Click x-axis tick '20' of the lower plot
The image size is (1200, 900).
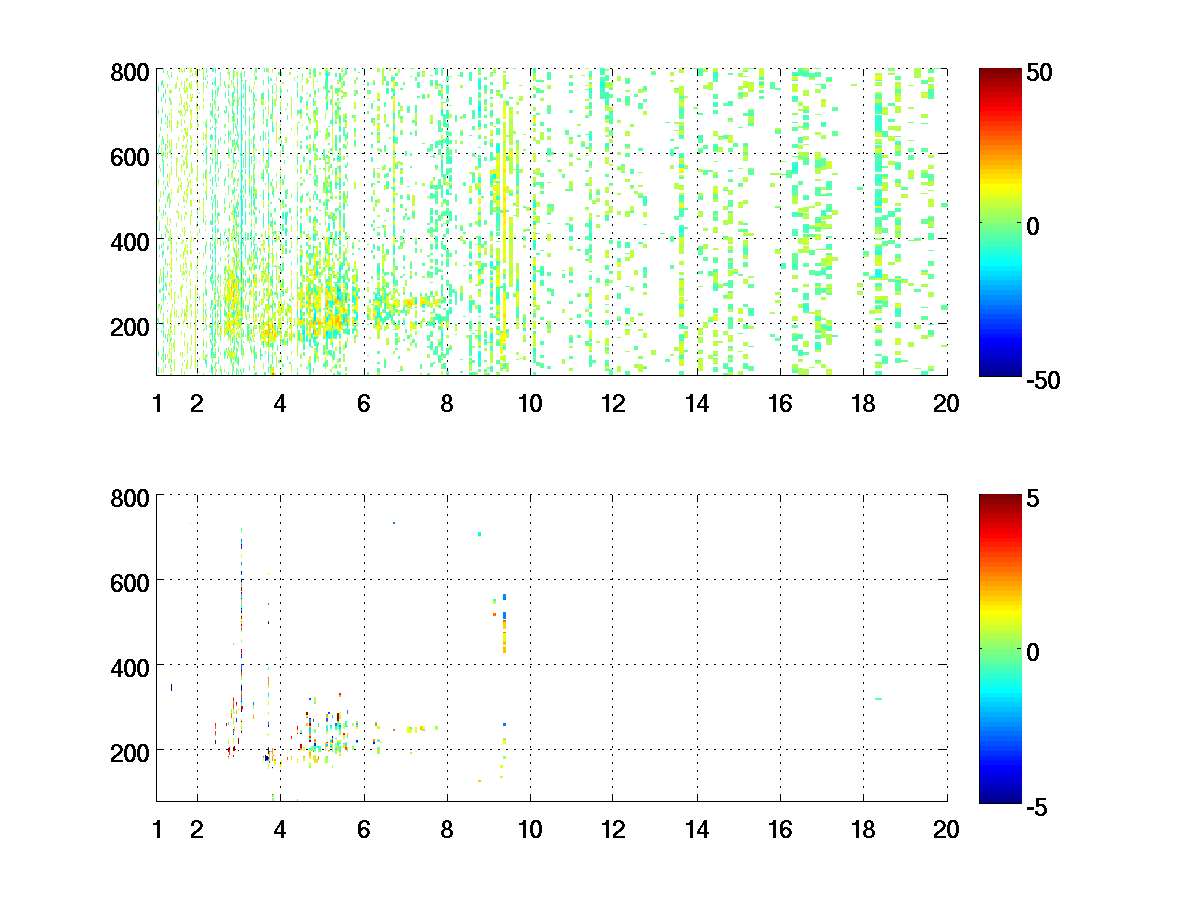(946, 829)
